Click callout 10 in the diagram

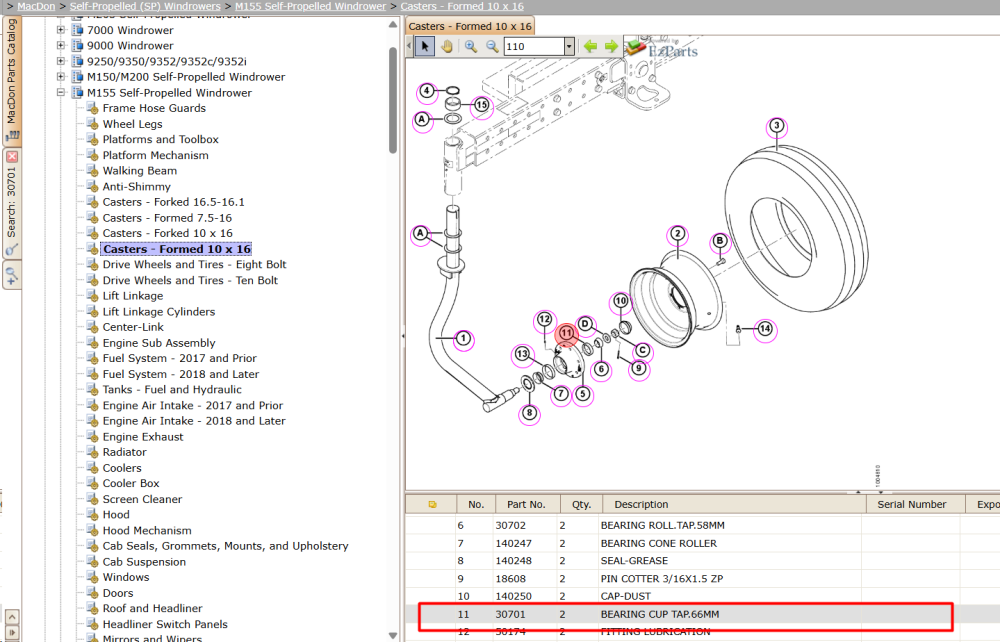coord(621,301)
